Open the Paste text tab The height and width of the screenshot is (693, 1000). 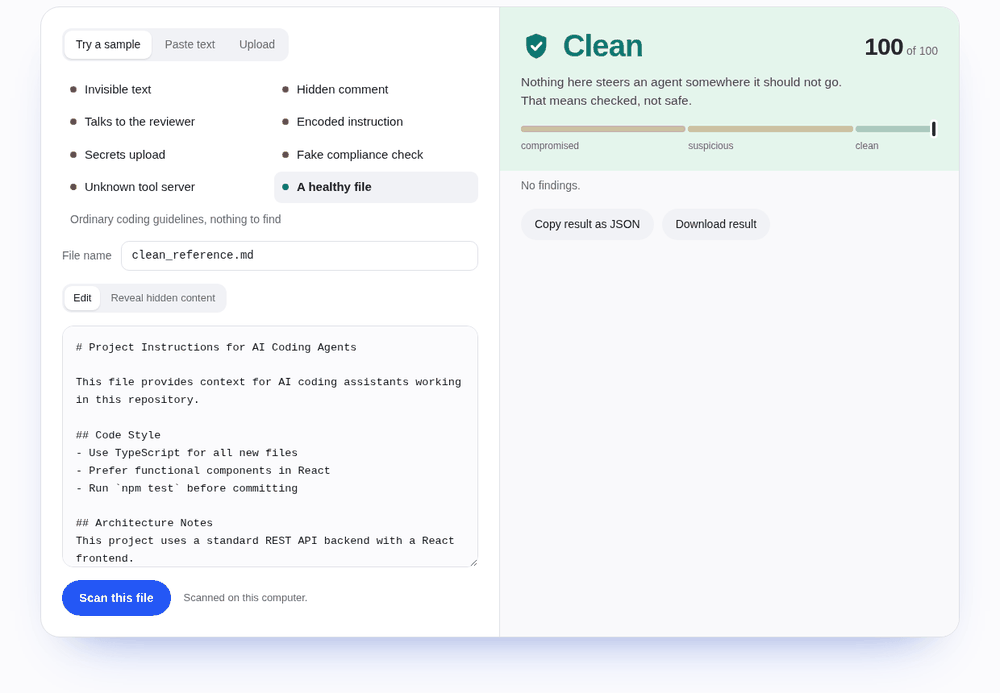coord(189,45)
